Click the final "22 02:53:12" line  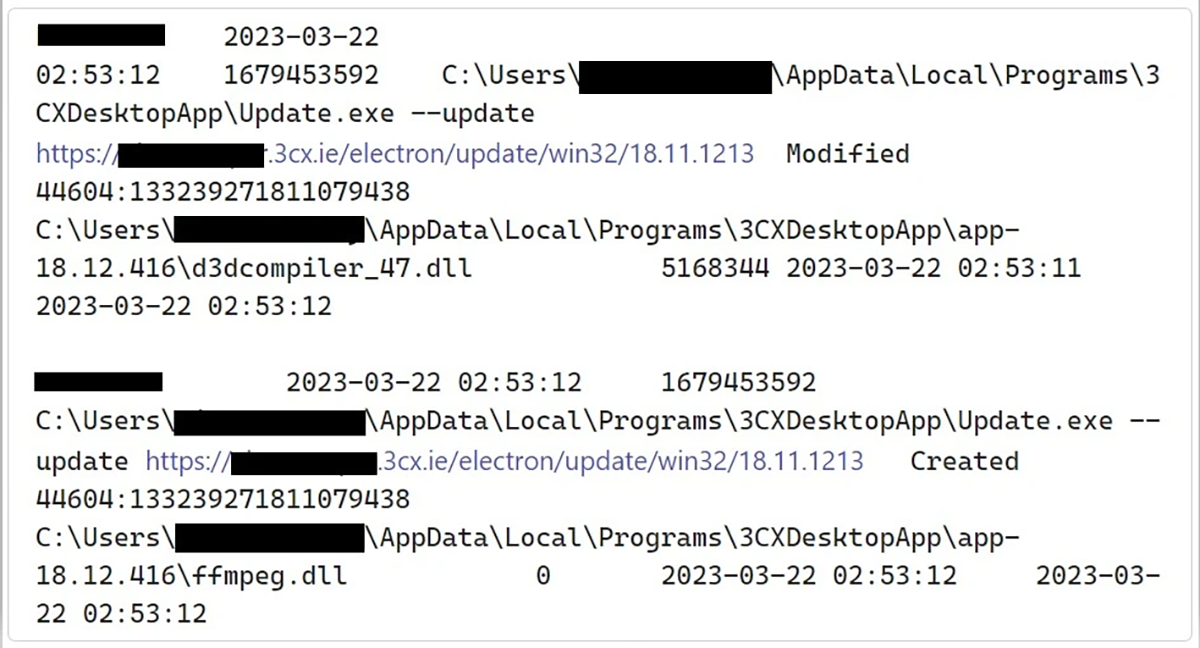(x=121, y=613)
